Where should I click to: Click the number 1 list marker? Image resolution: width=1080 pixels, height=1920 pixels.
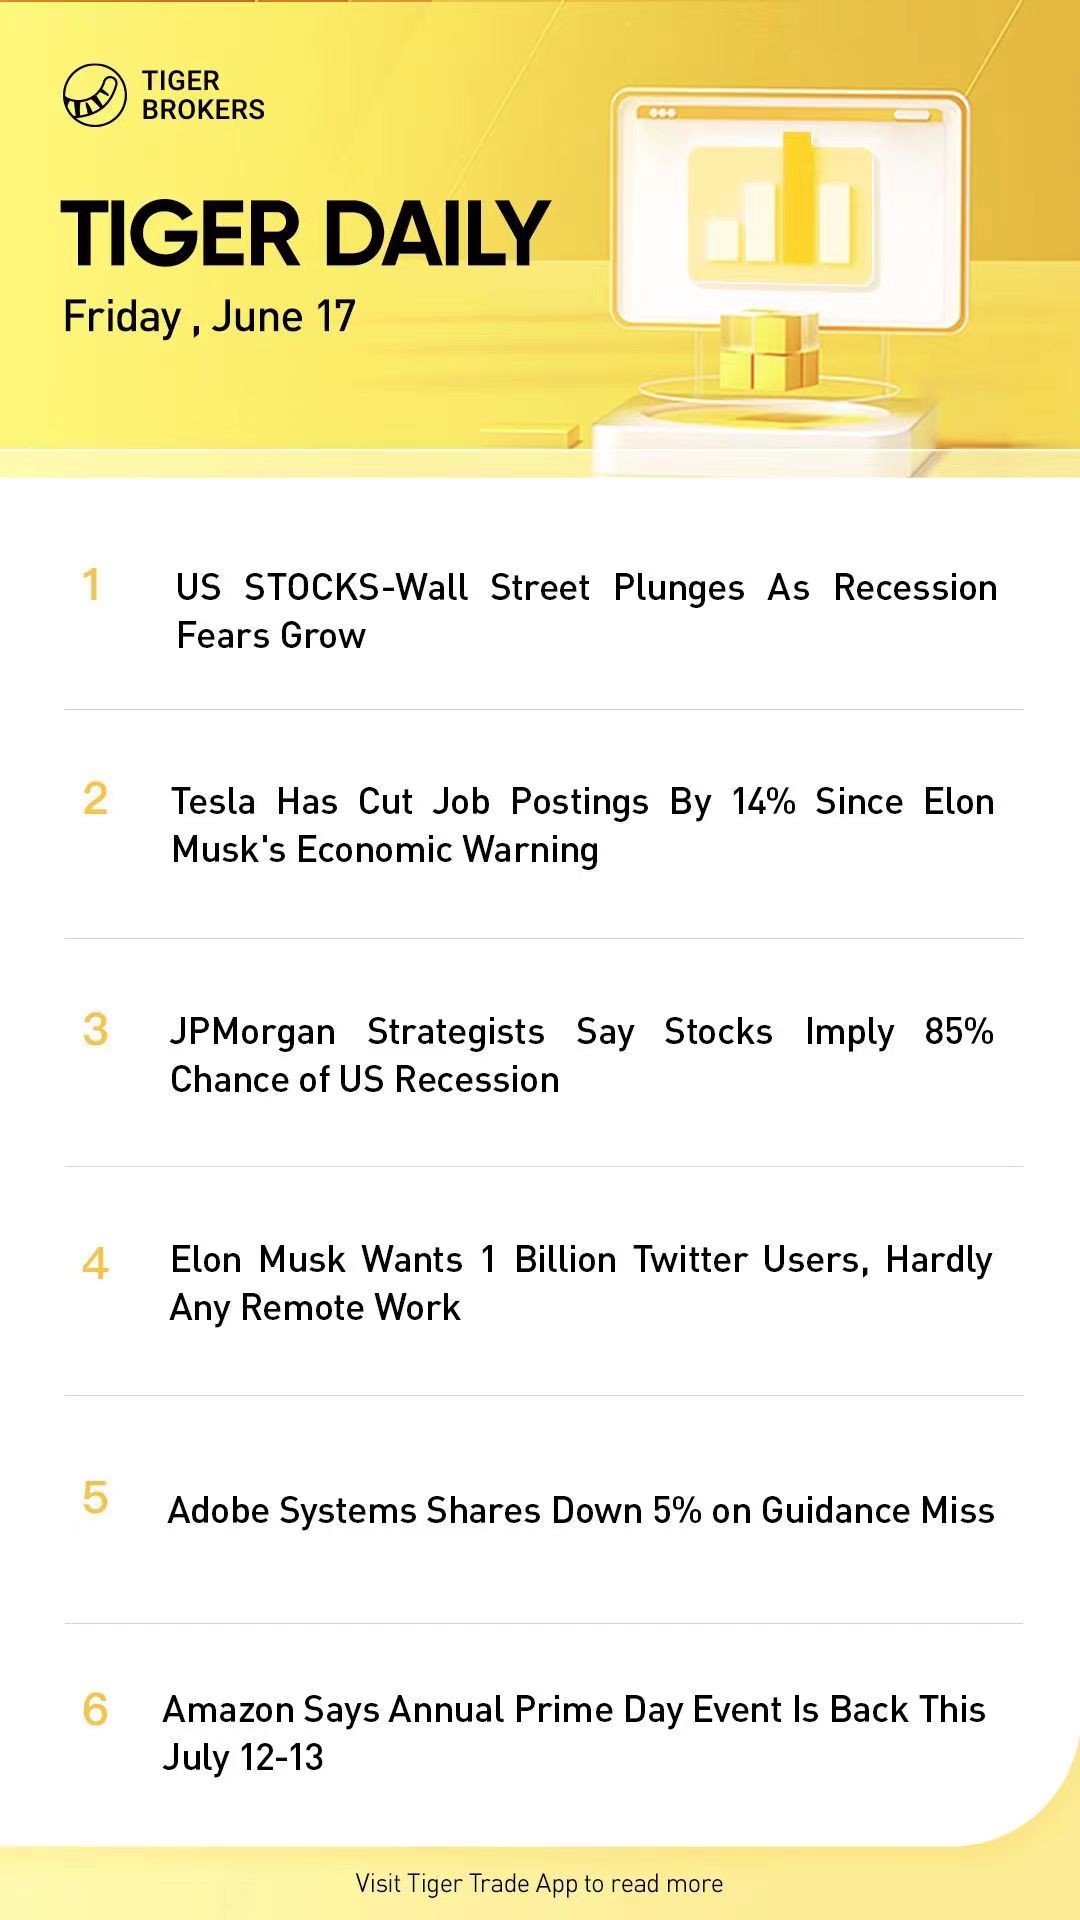pyautogui.click(x=91, y=586)
